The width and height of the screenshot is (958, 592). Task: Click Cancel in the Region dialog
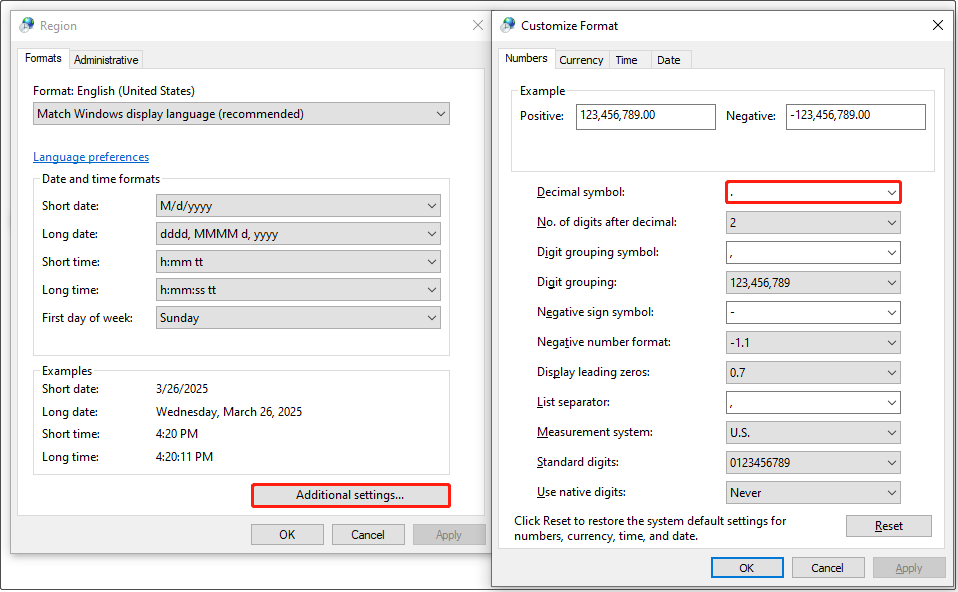[x=368, y=535]
